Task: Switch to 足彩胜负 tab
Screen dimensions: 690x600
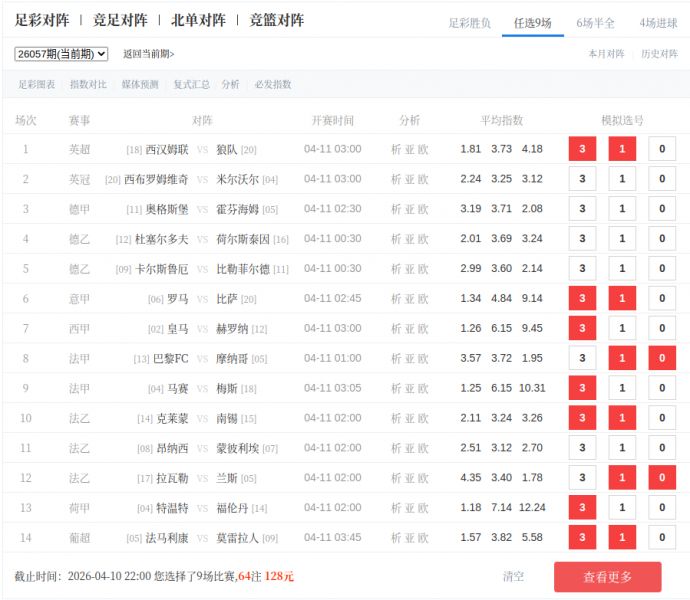Action: tap(469, 22)
